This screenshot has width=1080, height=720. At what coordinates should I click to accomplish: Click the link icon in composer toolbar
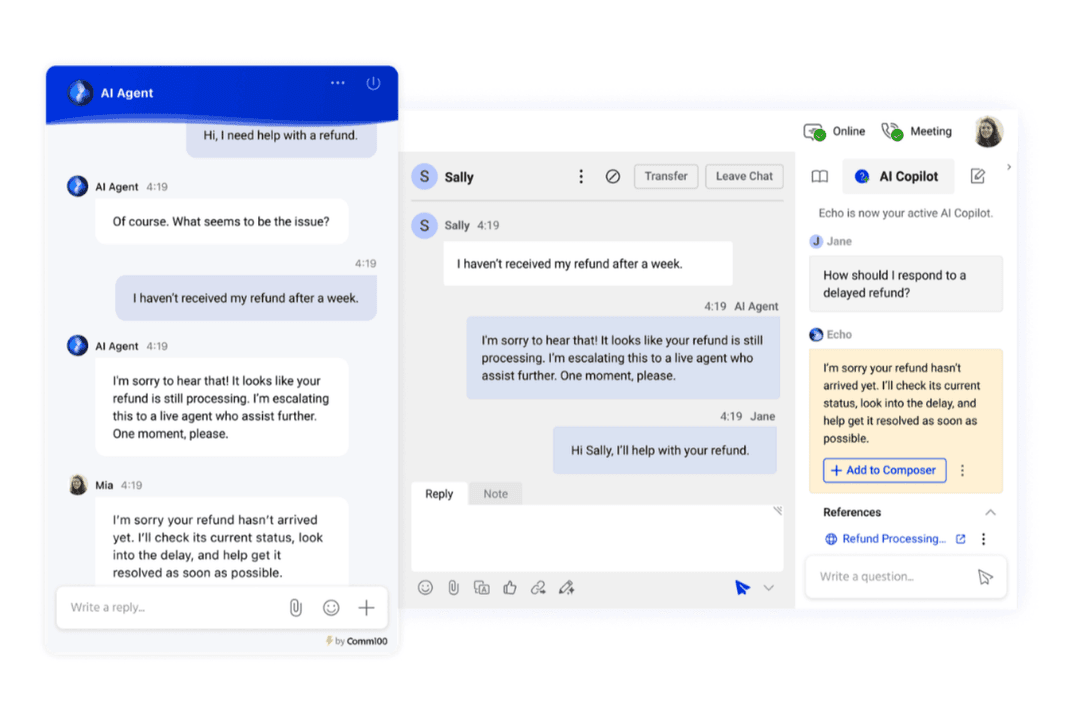point(538,588)
